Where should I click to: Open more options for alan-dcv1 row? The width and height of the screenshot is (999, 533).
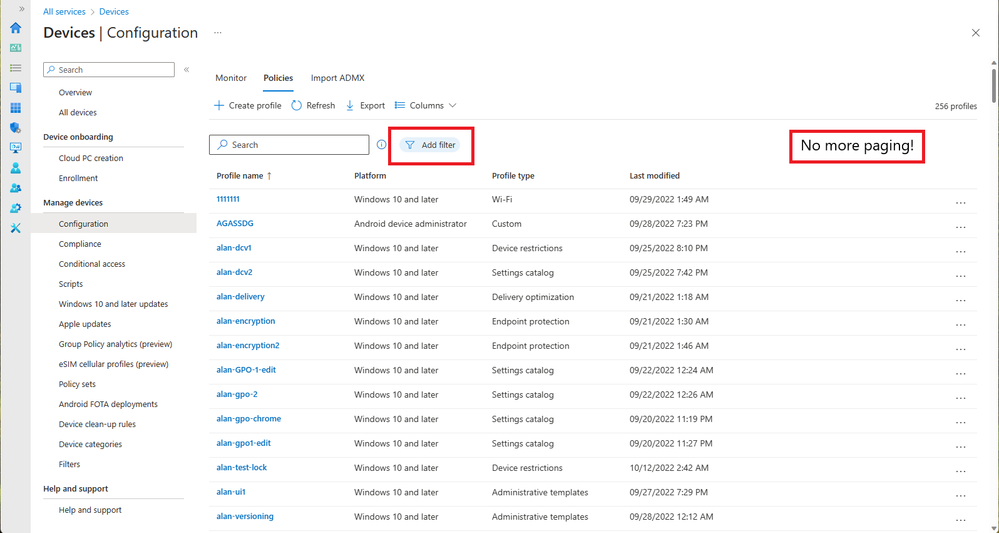tap(961, 251)
